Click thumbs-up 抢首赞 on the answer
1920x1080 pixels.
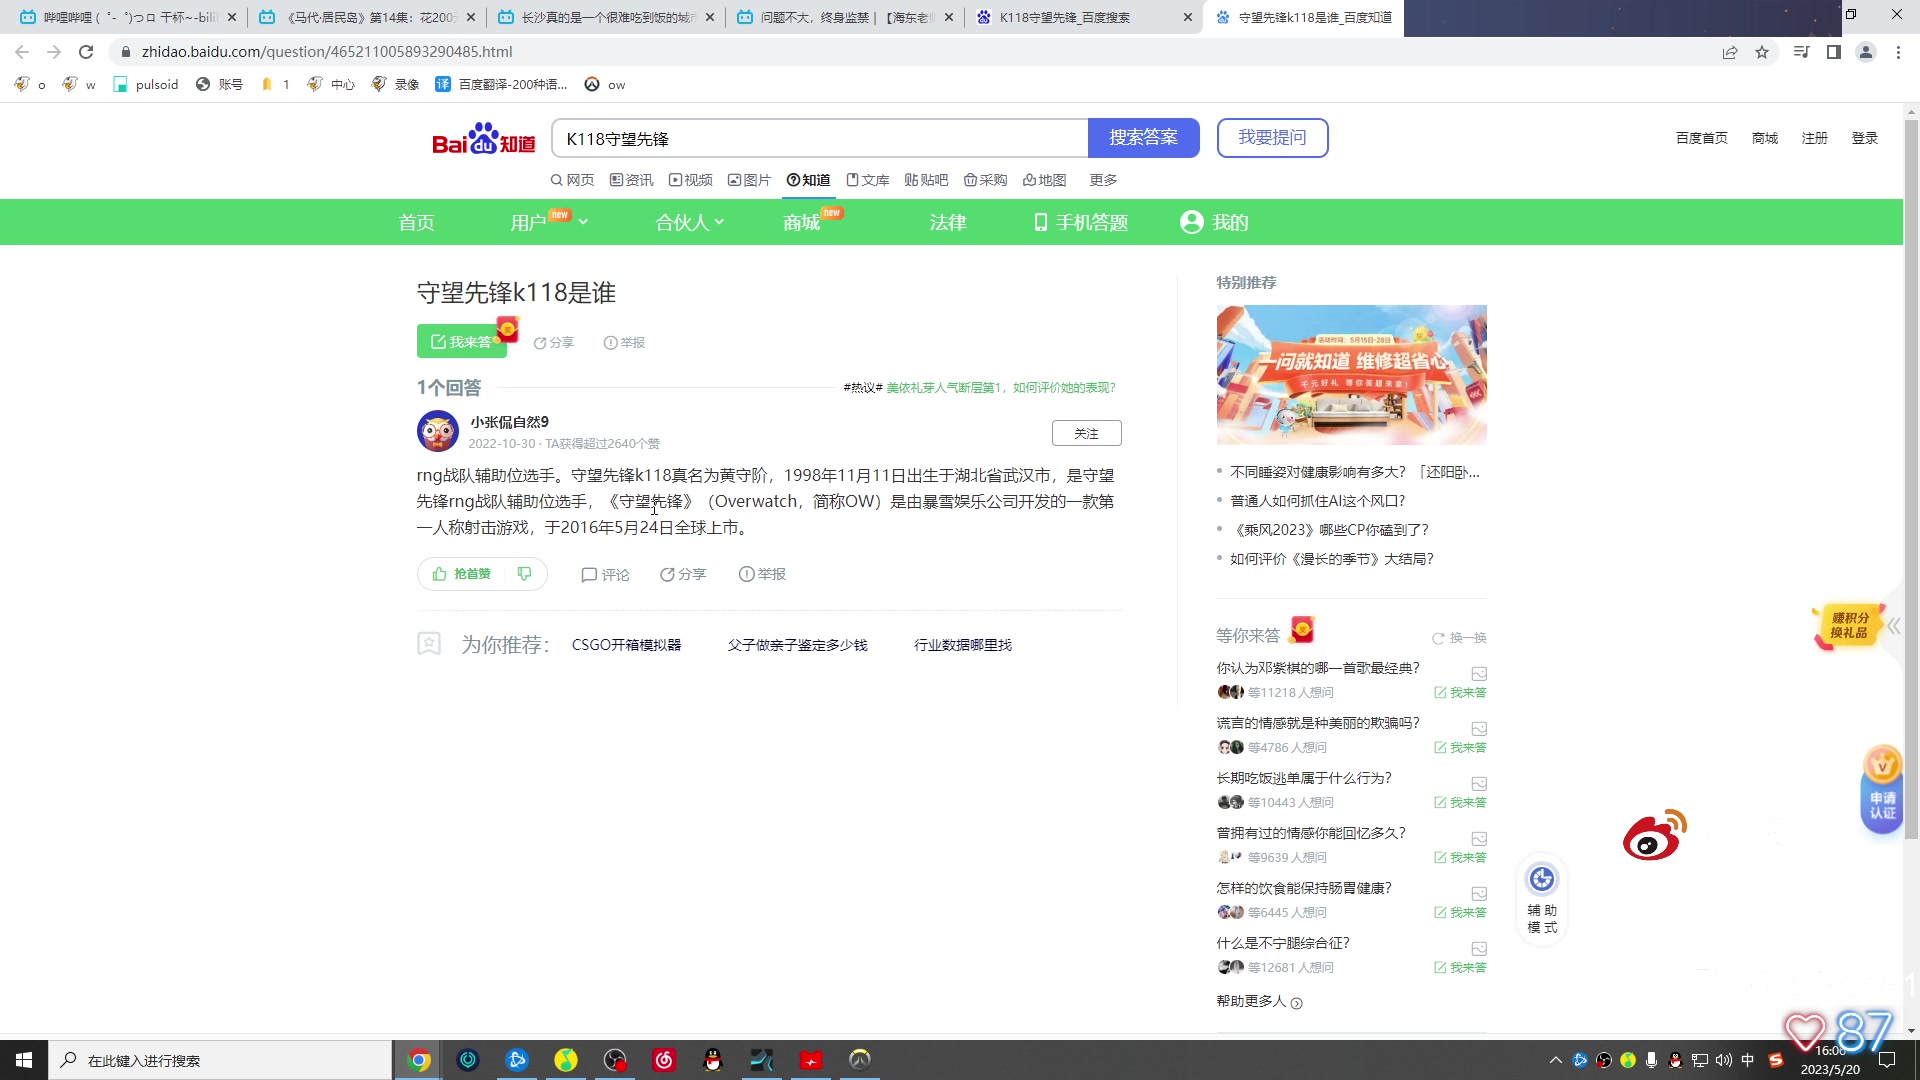[462, 574]
